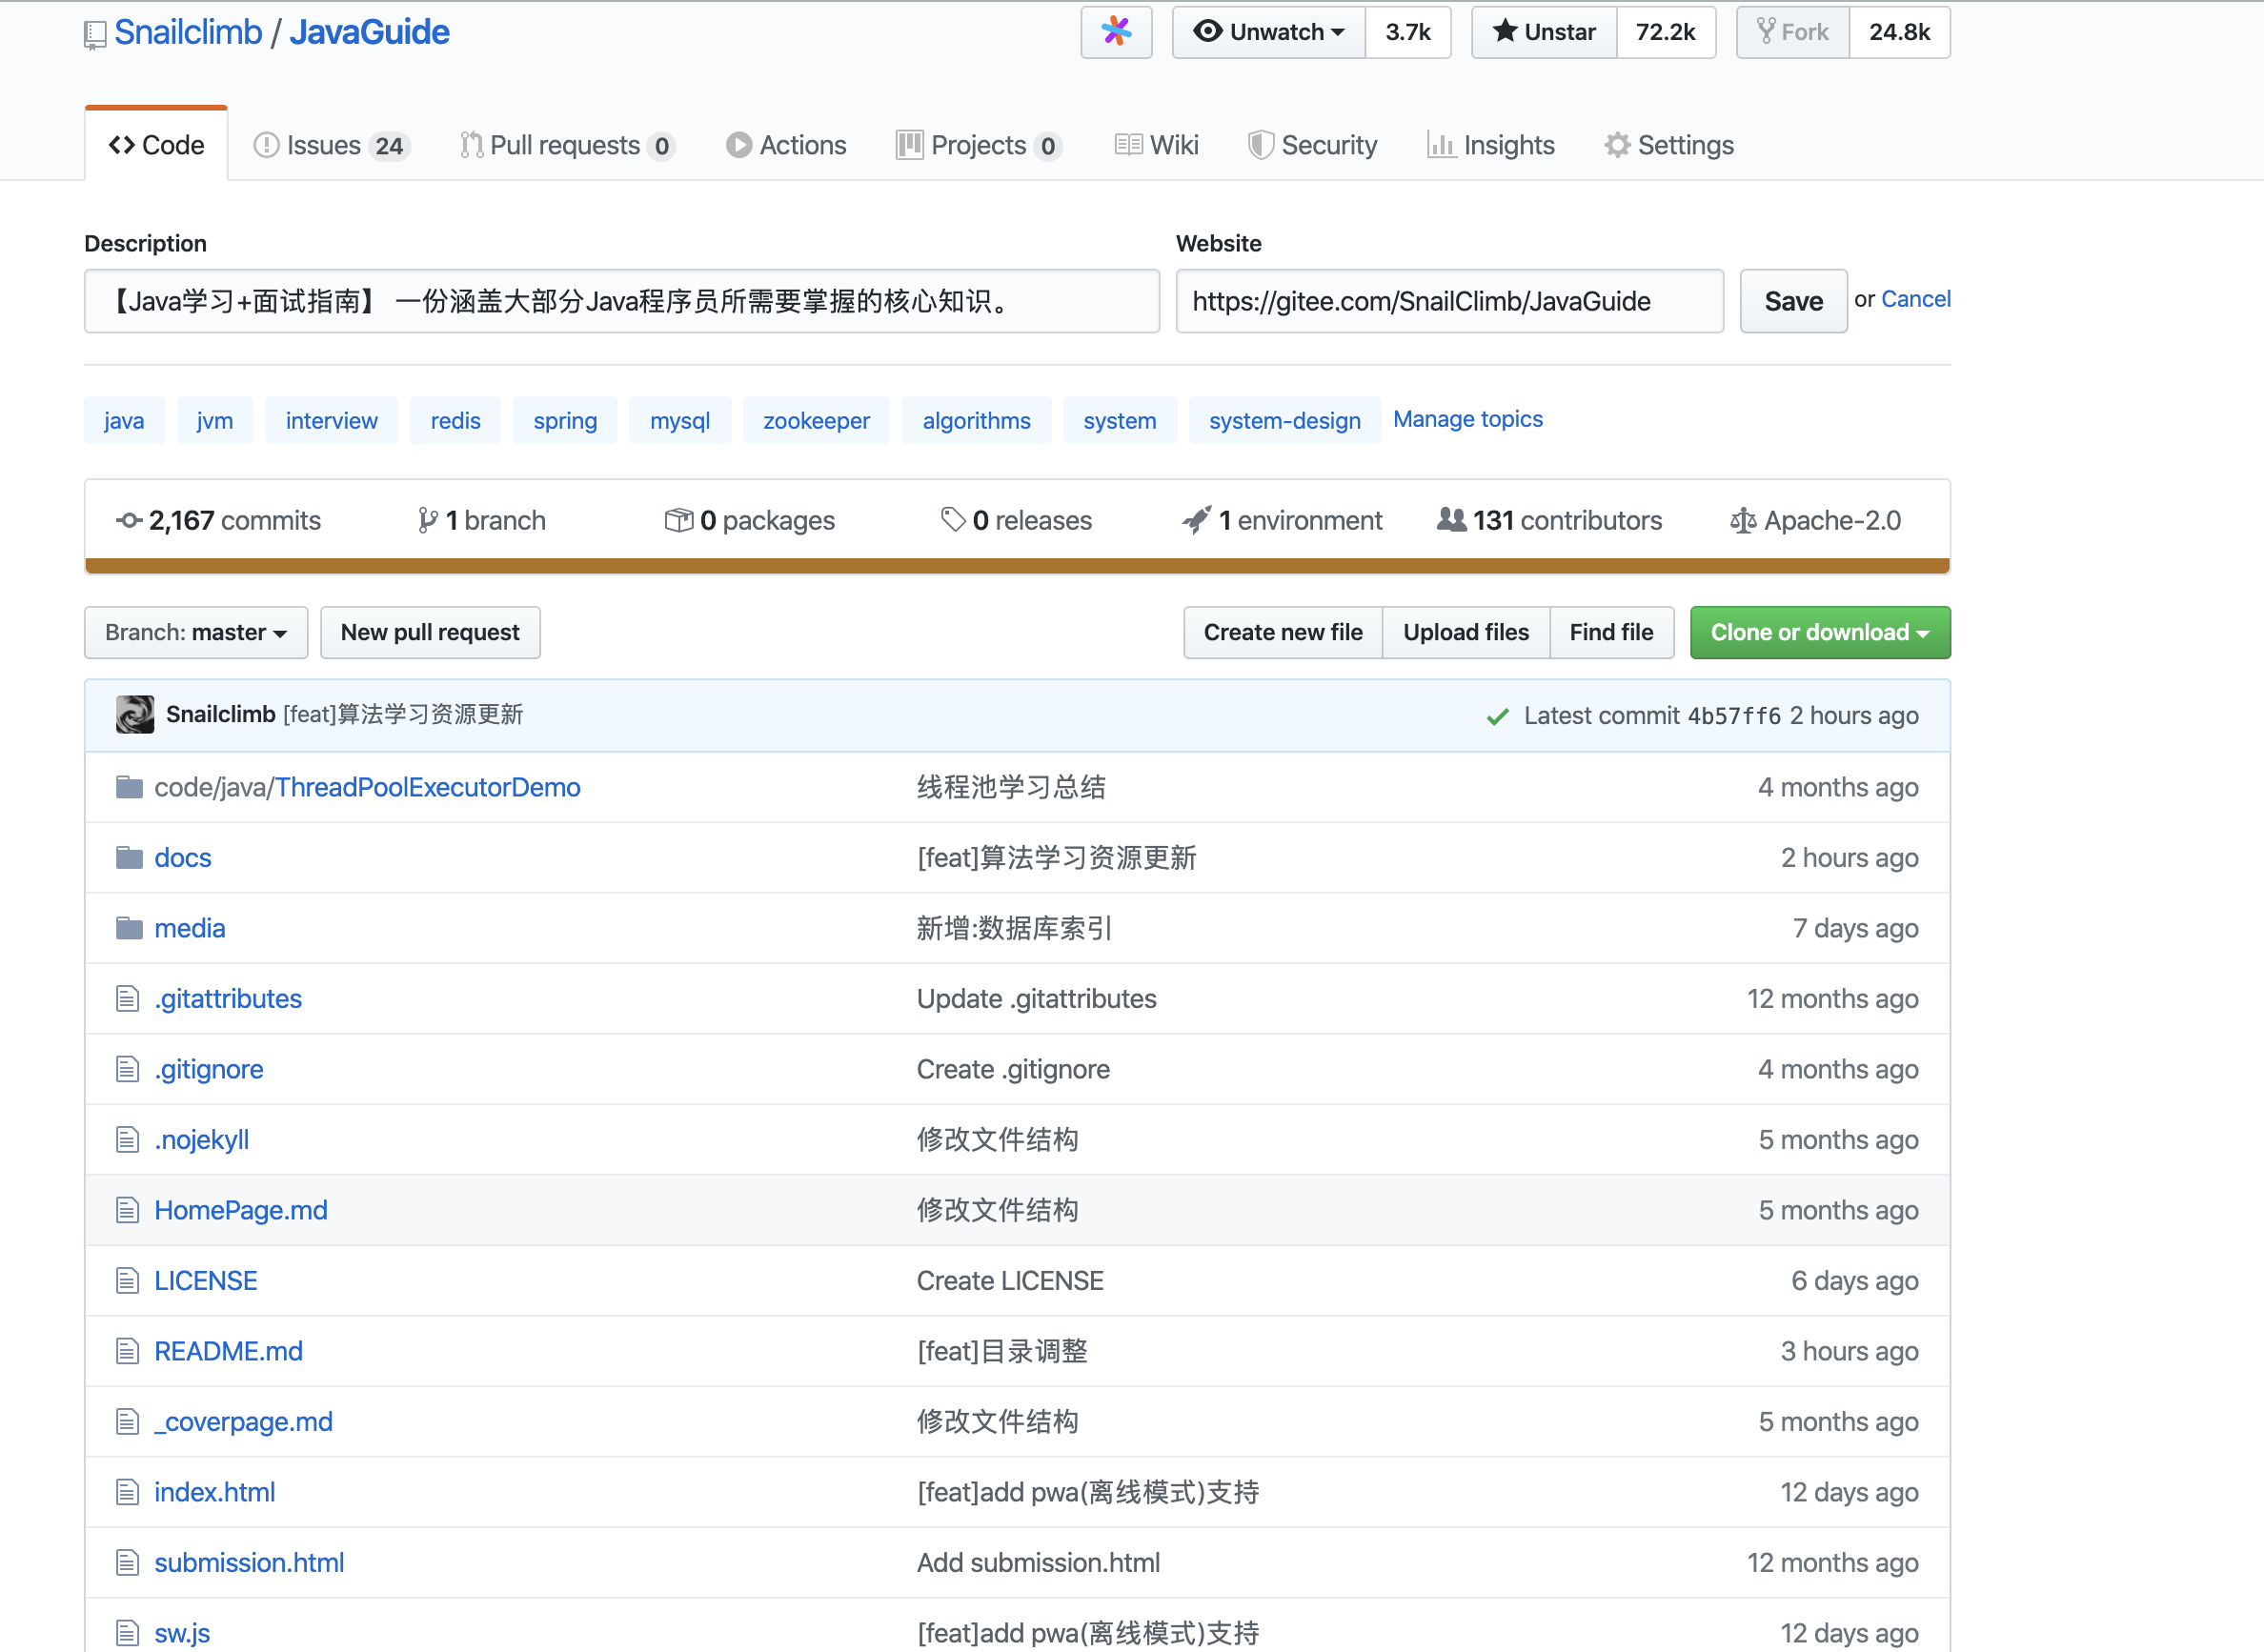The height and width of the screenshot is (1652, 2264).
Task: Click the rocket environment icon
Action: [x=1196, y=520]
